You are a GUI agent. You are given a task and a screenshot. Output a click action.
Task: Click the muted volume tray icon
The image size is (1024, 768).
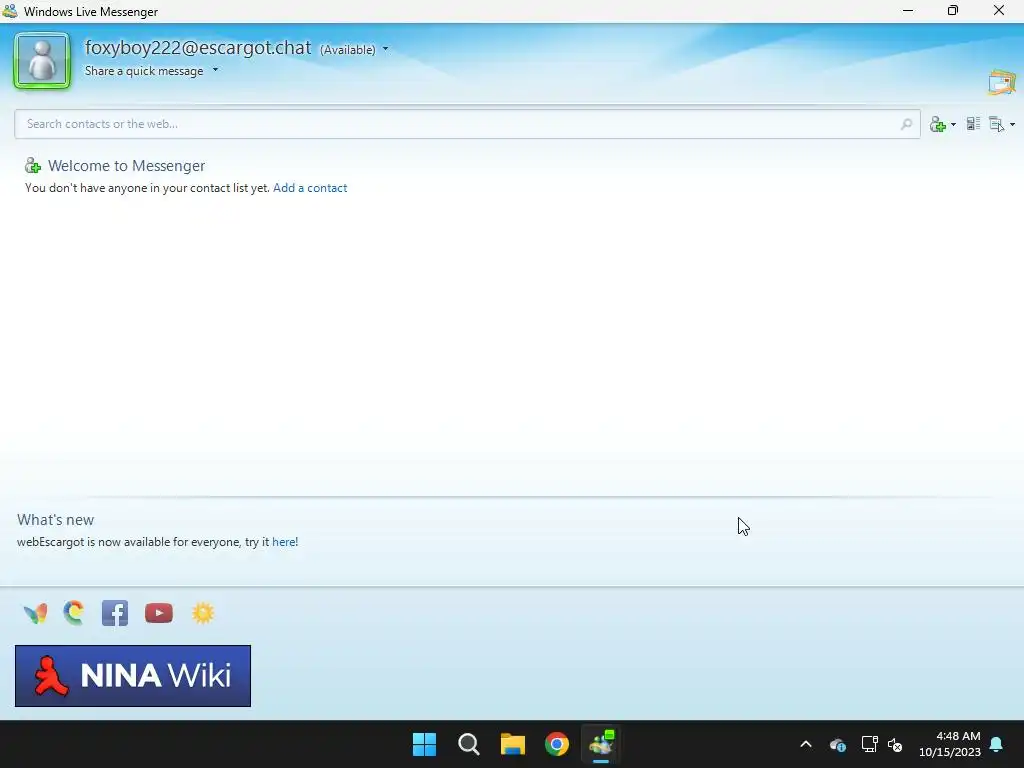895,744
